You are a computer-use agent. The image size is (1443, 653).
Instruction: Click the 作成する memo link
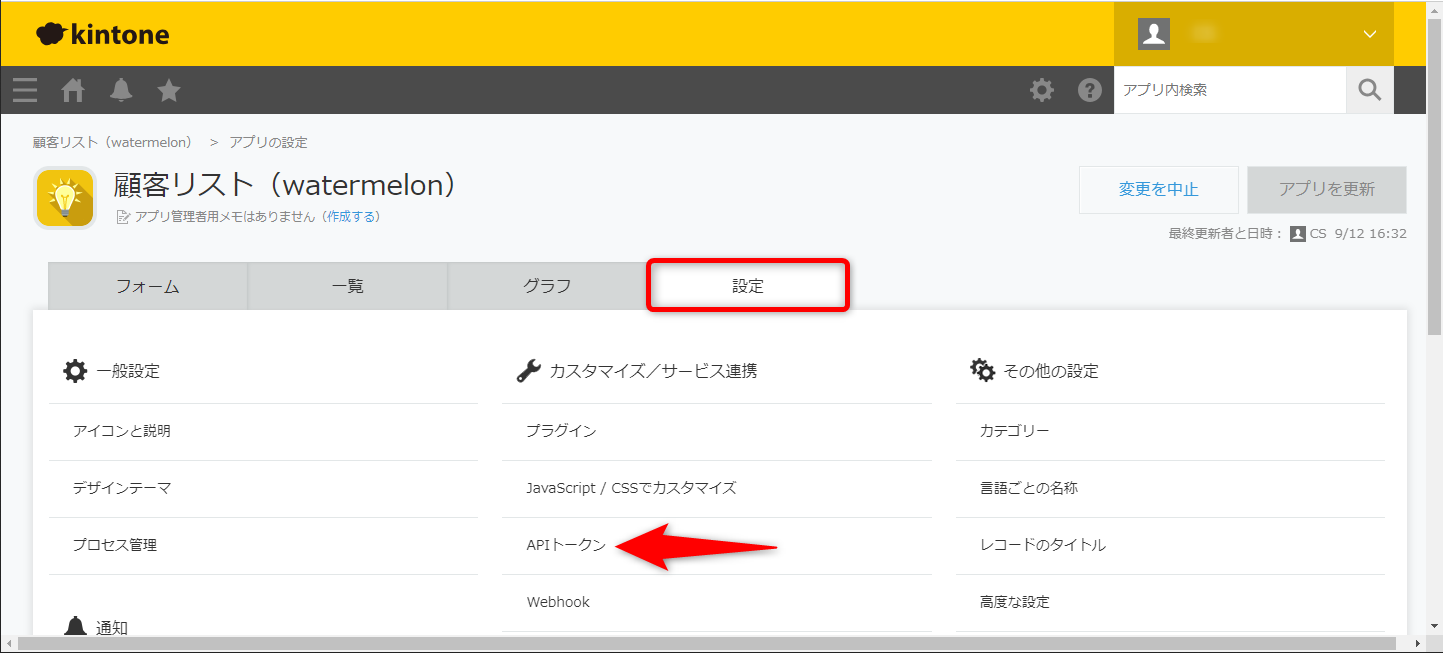[351, 216]
